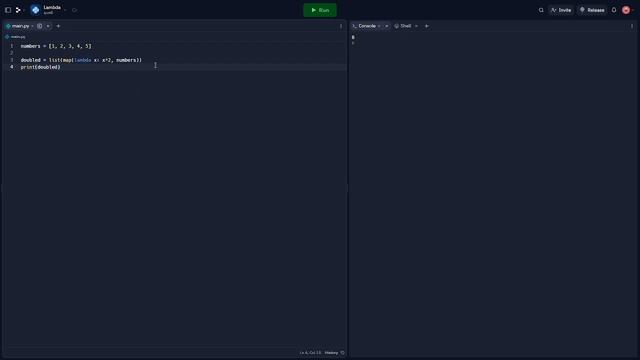The height and width of the screenshot is (360, 640).
Task: Click the 'lambda' keyword in line 3
Action: pyautogui.click(x=83, y=60)
